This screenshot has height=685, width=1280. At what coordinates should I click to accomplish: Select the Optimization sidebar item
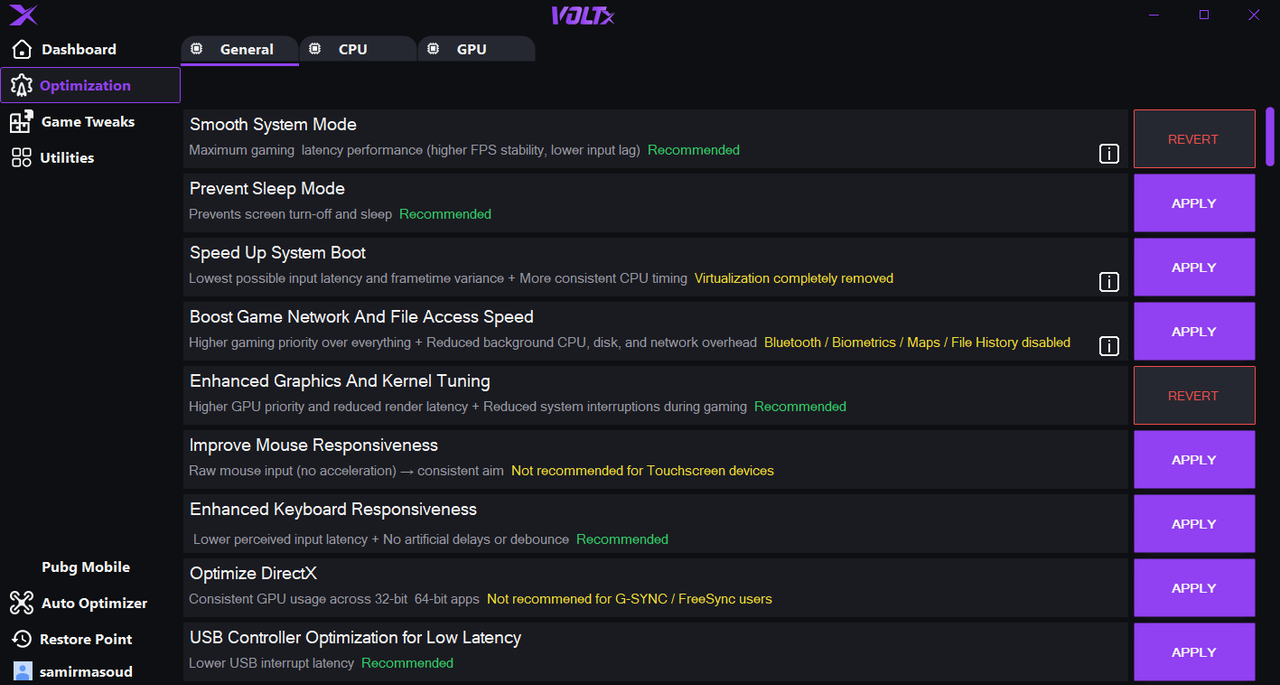click(90, 85)
